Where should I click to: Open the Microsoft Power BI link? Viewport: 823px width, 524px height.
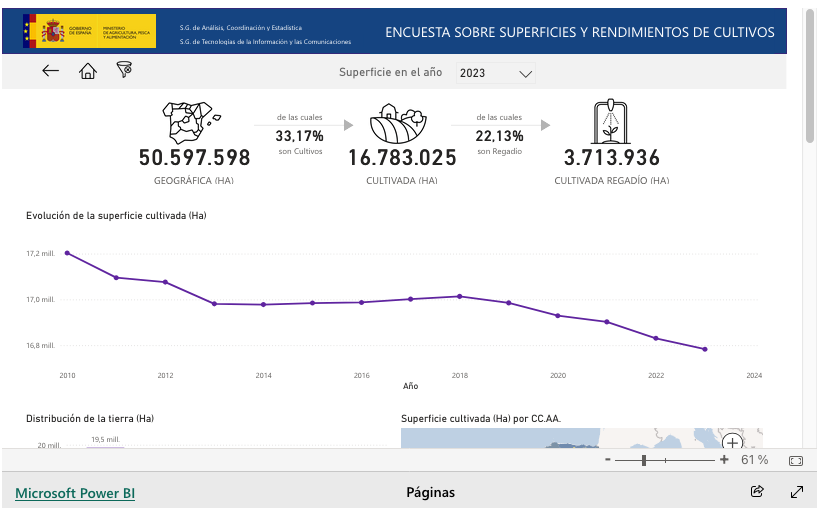(75, 493)
